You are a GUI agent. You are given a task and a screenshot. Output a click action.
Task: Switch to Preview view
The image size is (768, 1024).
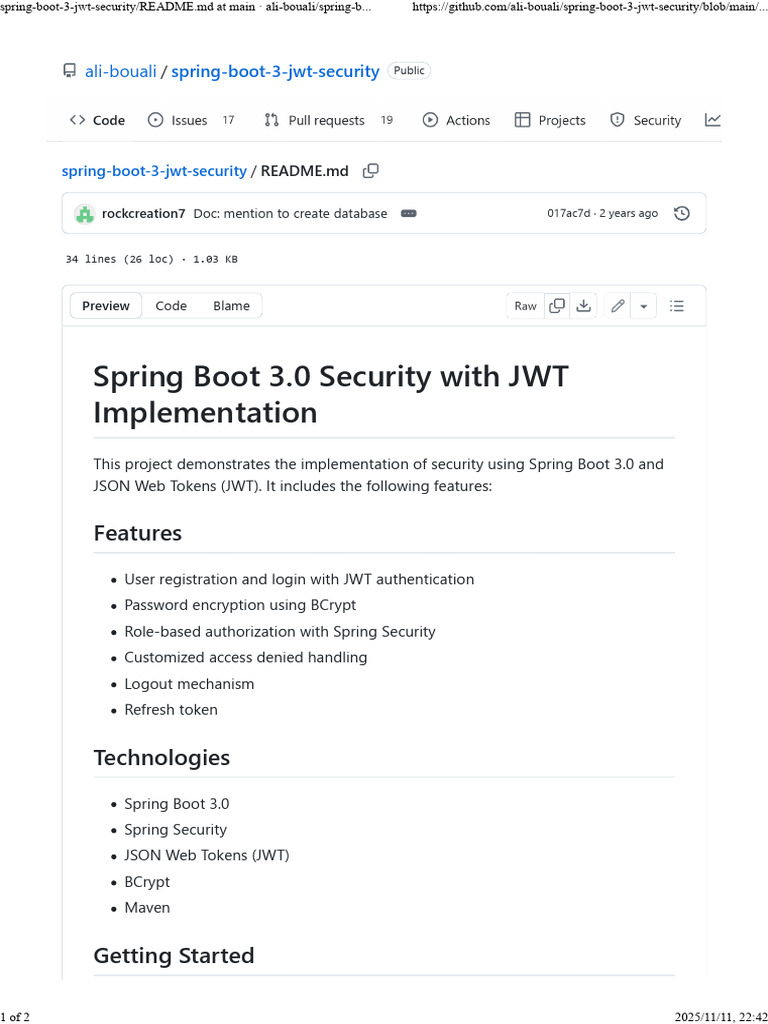click(106, 306)
